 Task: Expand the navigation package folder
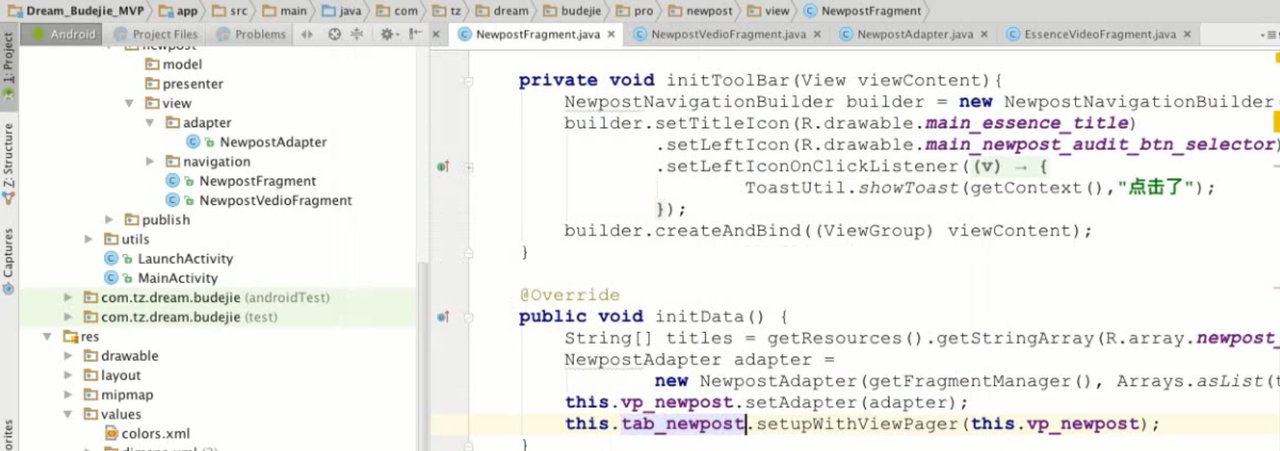(149, 162)
